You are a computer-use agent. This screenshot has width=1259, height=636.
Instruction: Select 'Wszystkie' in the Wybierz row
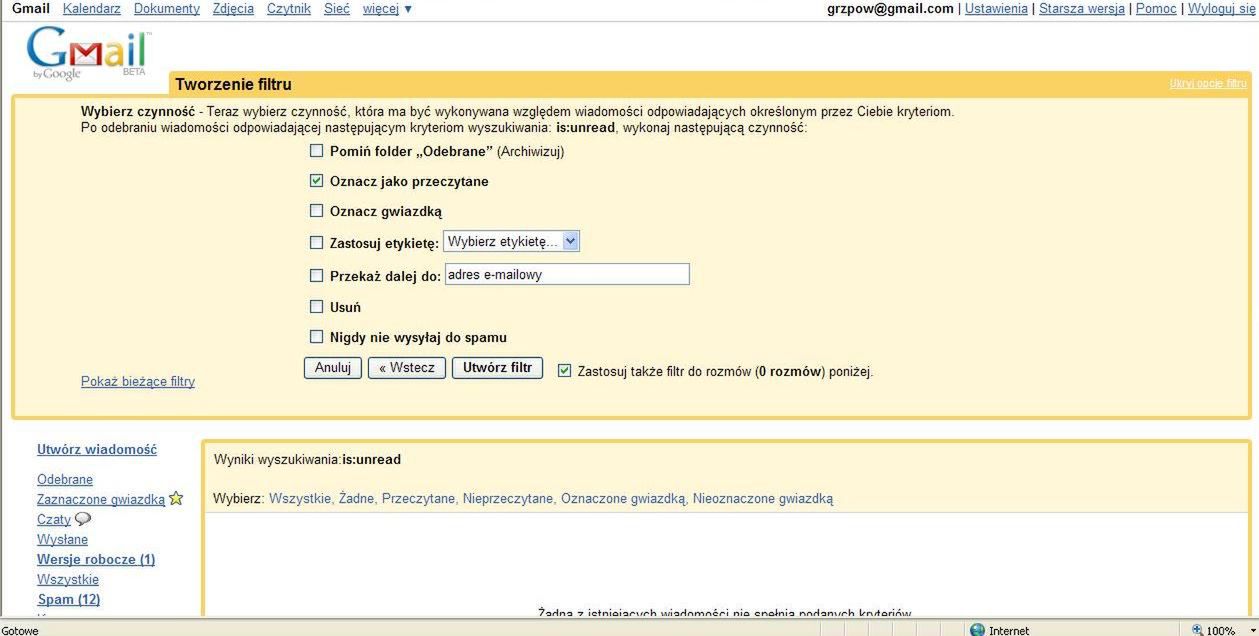click(300, 498)
